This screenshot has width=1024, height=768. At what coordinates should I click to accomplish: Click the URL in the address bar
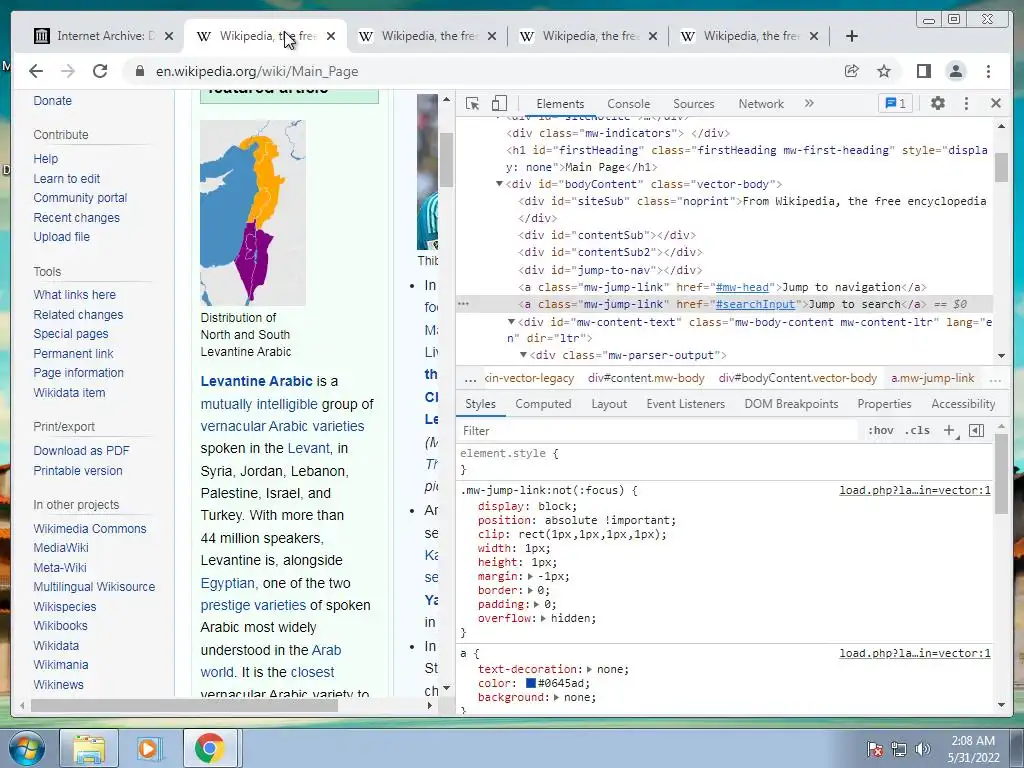click(257, 71)
